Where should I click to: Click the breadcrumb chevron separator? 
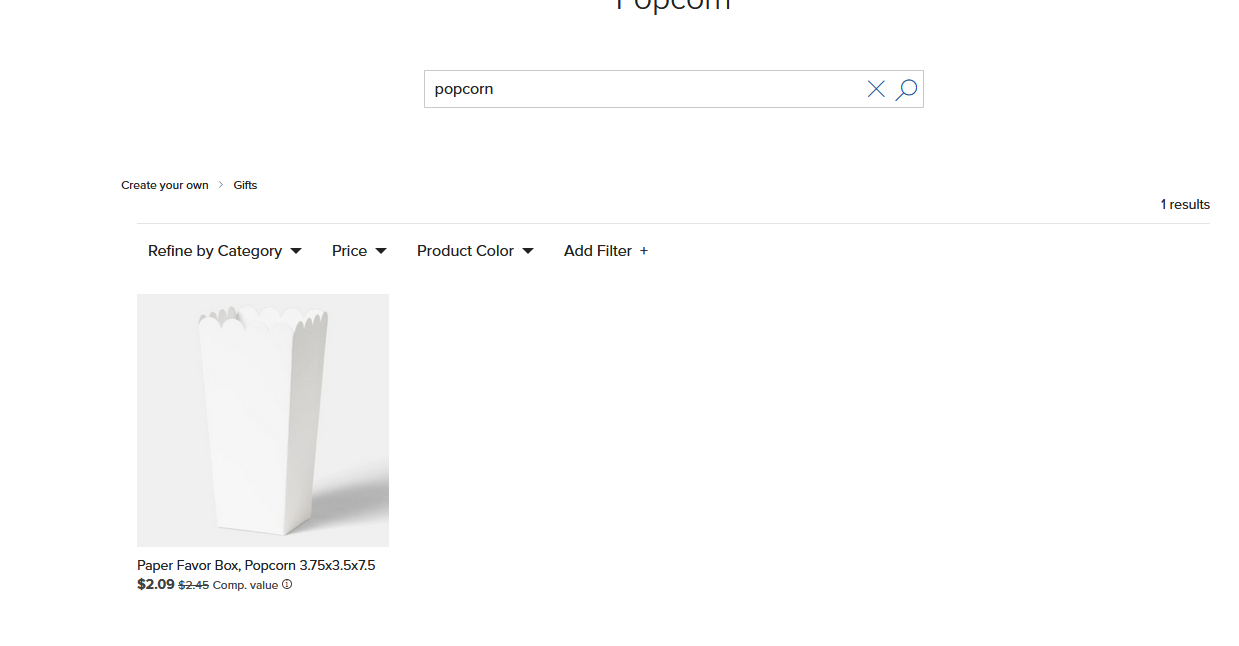click(x=221, y=185)
